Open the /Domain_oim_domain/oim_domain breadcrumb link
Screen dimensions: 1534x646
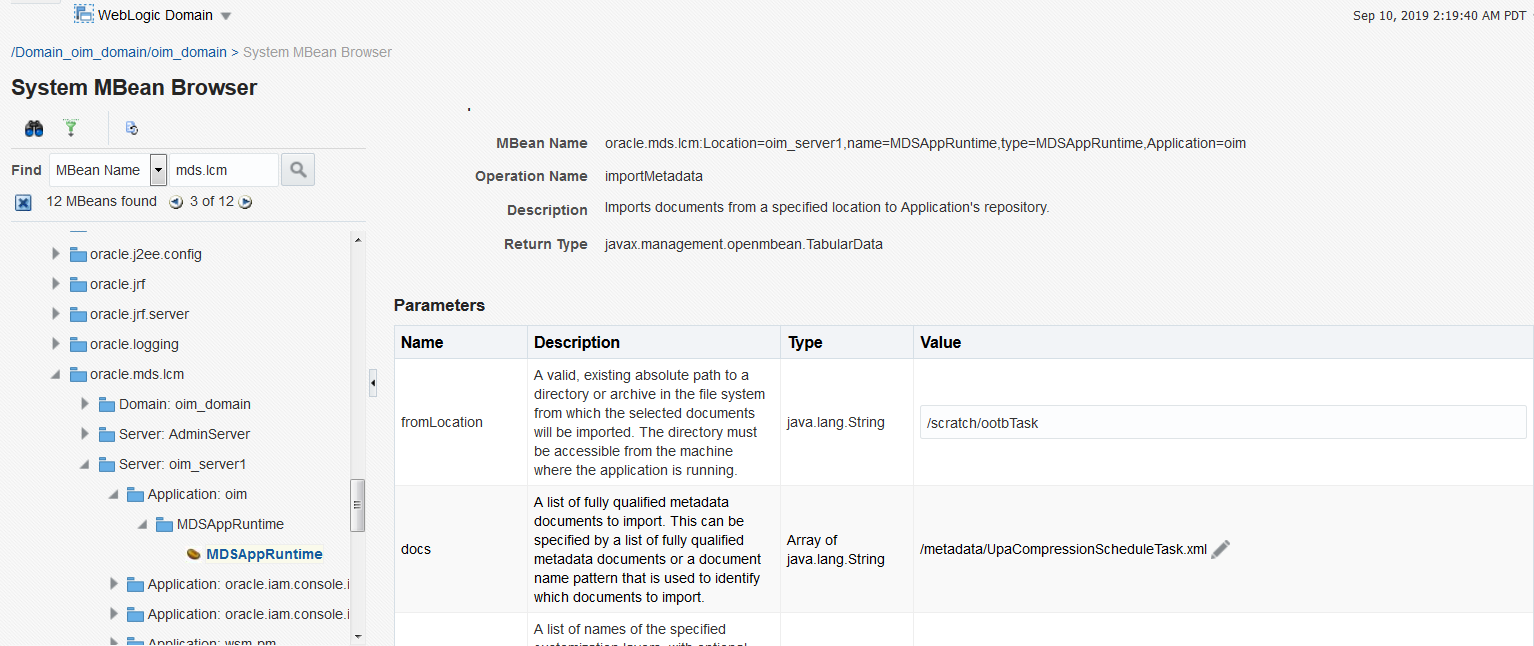[x=119, y=52]
